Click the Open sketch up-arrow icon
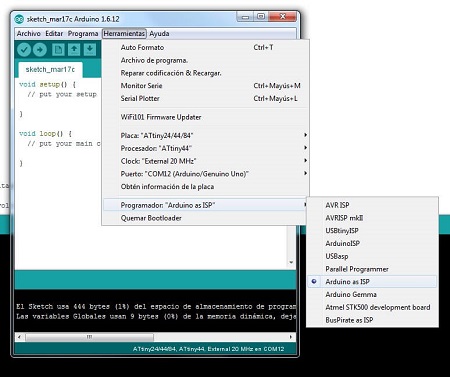Viewport: 450px width, 377px height. coord(74,50)
